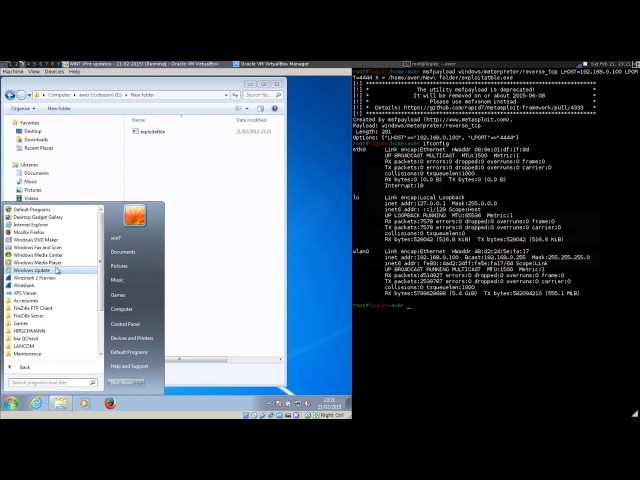Expand the FileZilla Server folder
The image size is (640, 480).
[28, 316]
